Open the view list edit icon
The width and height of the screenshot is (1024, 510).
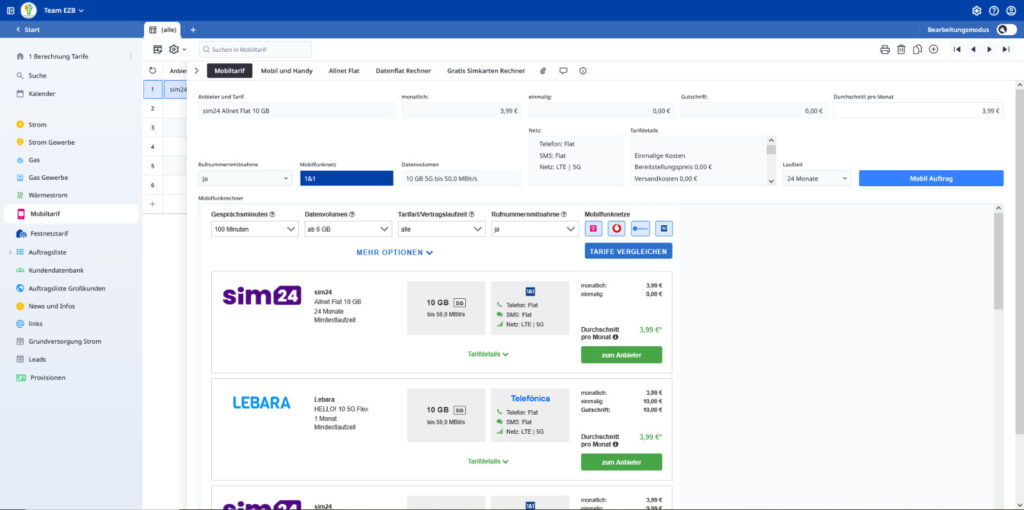coord(157,50)
